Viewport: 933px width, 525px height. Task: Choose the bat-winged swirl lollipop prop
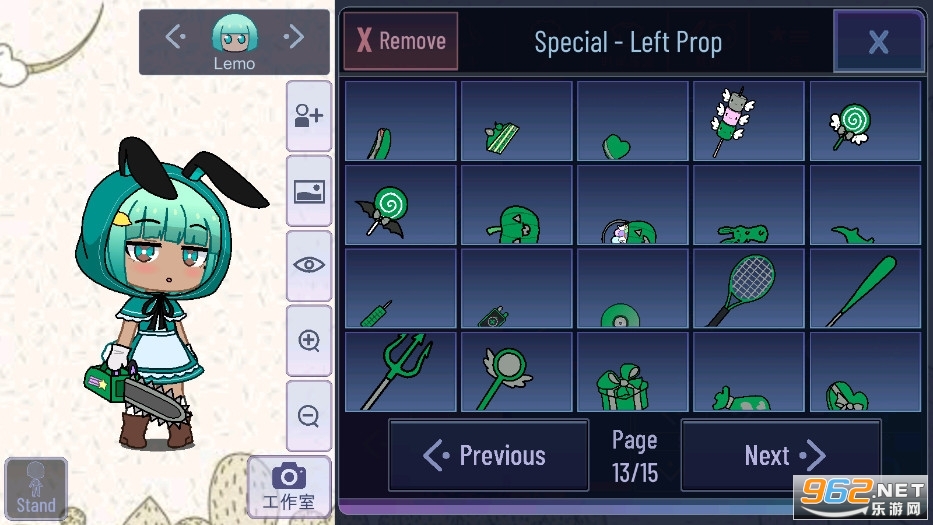[x=400, y=205]
